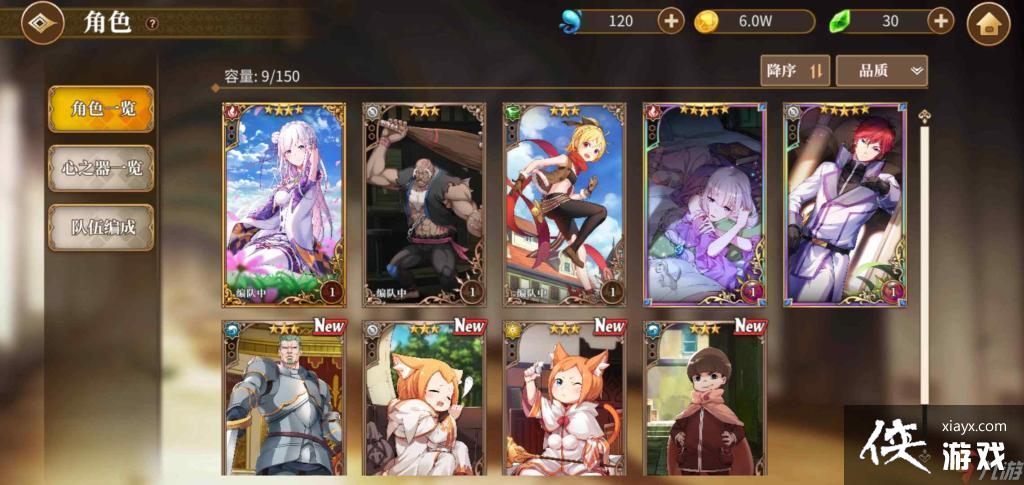Click the character list vertical scrollbar
The image size is (1024, 485).
(x=924, y=261)
